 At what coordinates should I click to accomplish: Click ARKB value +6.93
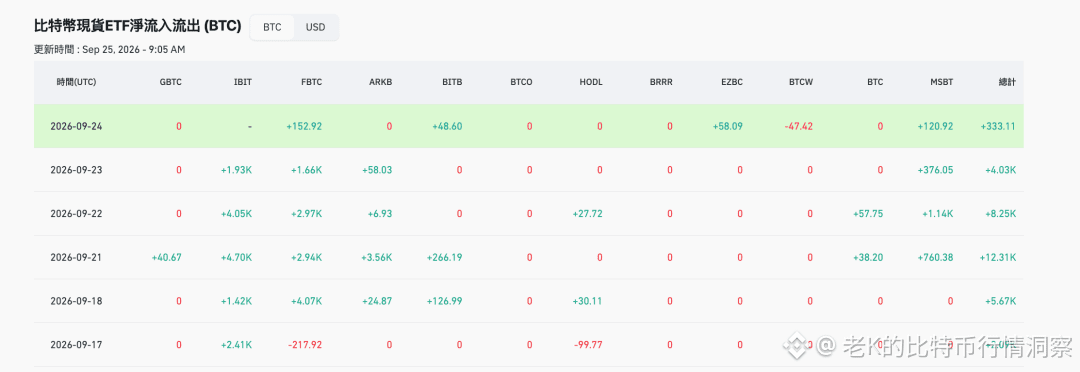point(380,214)
